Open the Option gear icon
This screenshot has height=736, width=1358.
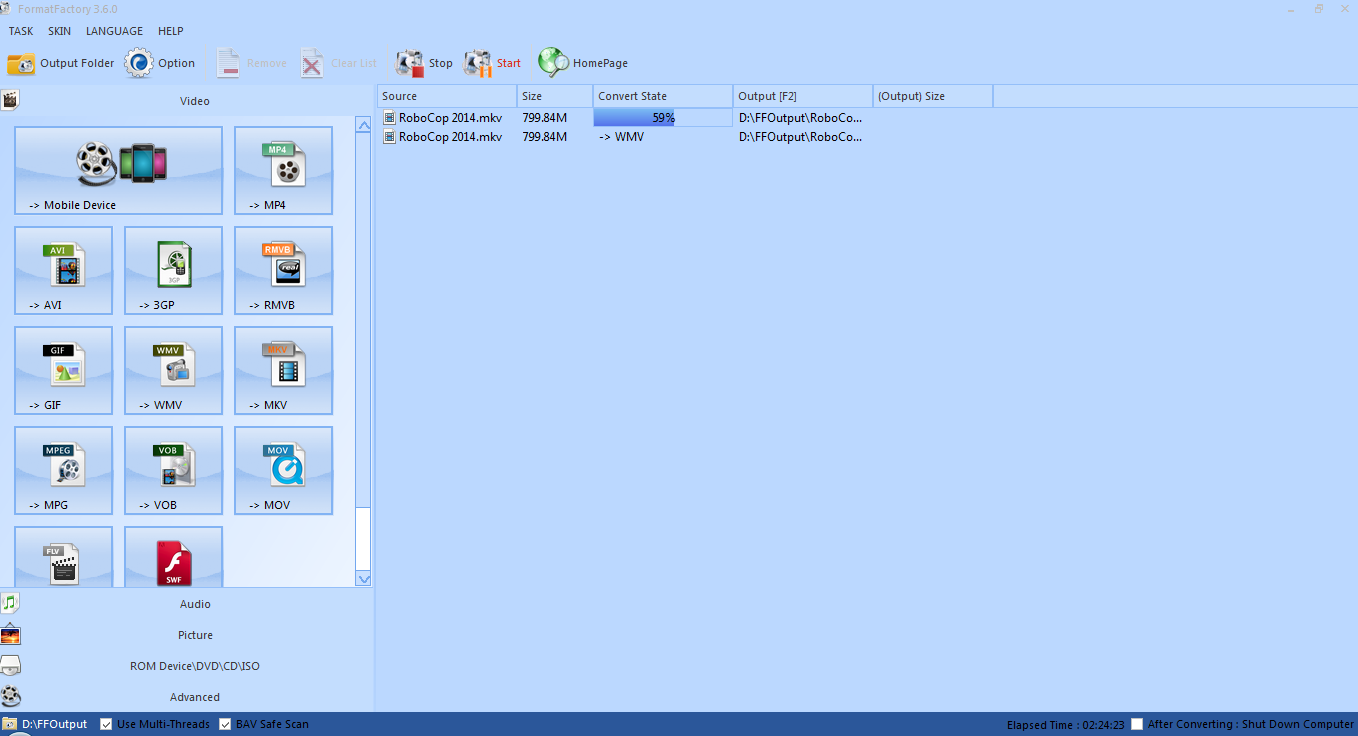139,63
